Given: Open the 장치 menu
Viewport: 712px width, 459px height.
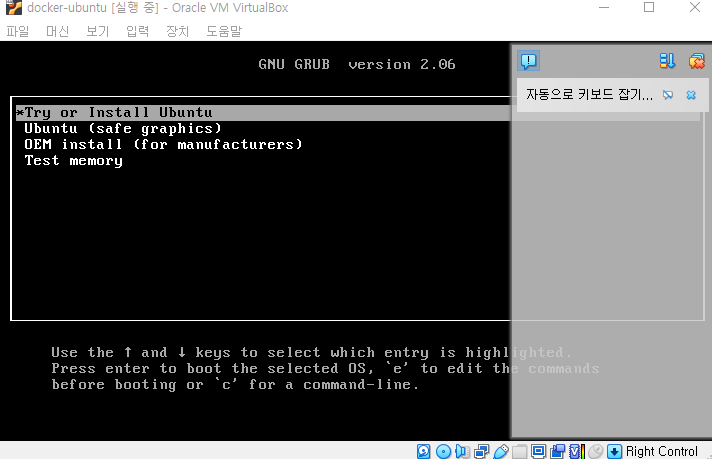Looking at the screenshot, I should coord(178,31).
